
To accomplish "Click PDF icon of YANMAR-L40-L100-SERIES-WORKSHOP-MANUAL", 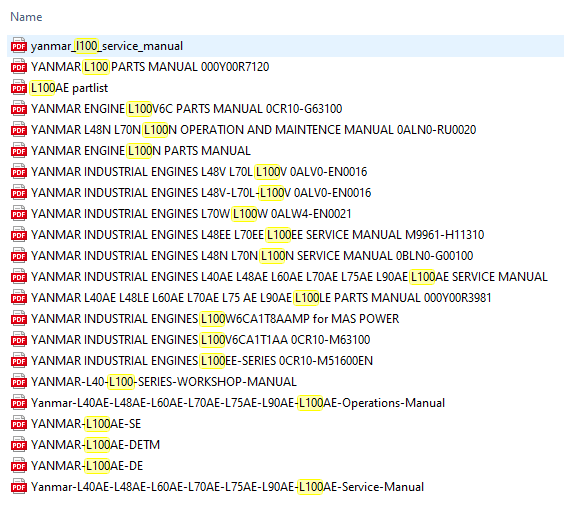I will point(19,381).
